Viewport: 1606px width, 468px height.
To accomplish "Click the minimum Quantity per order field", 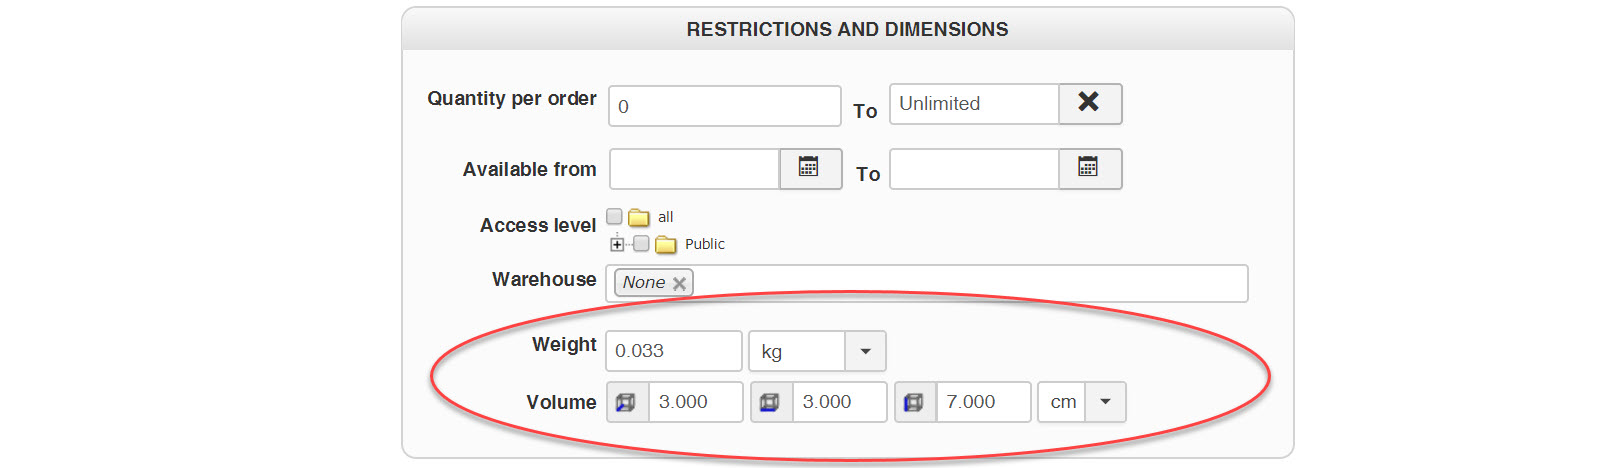I will pyautogui.click(x=724, y=106).
